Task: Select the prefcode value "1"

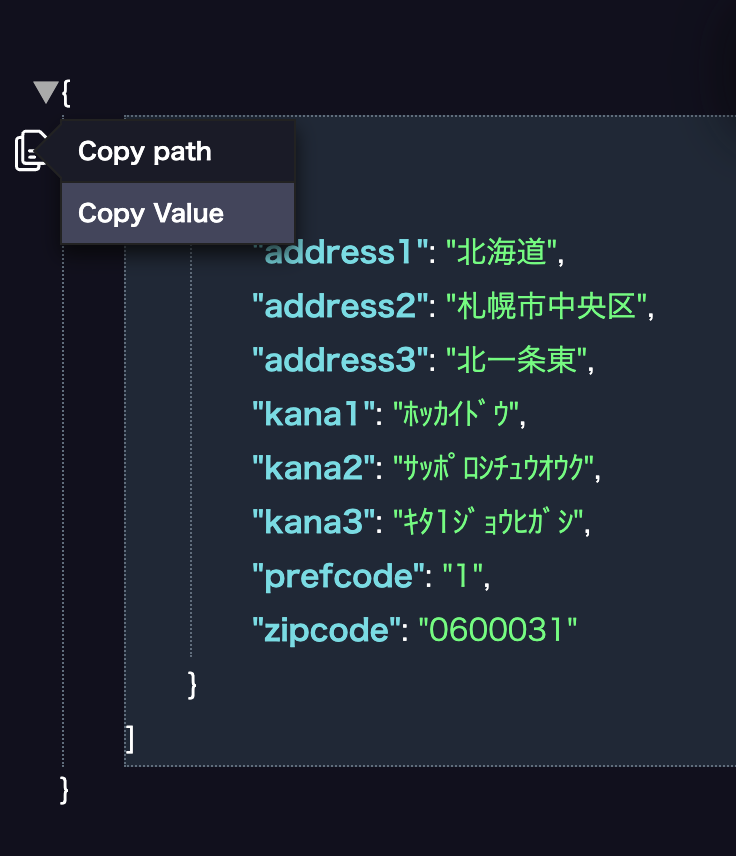Action: [462, 576]
